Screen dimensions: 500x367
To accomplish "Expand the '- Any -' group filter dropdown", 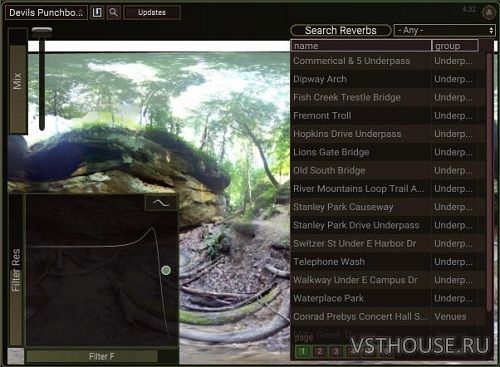I will point(445,30).
